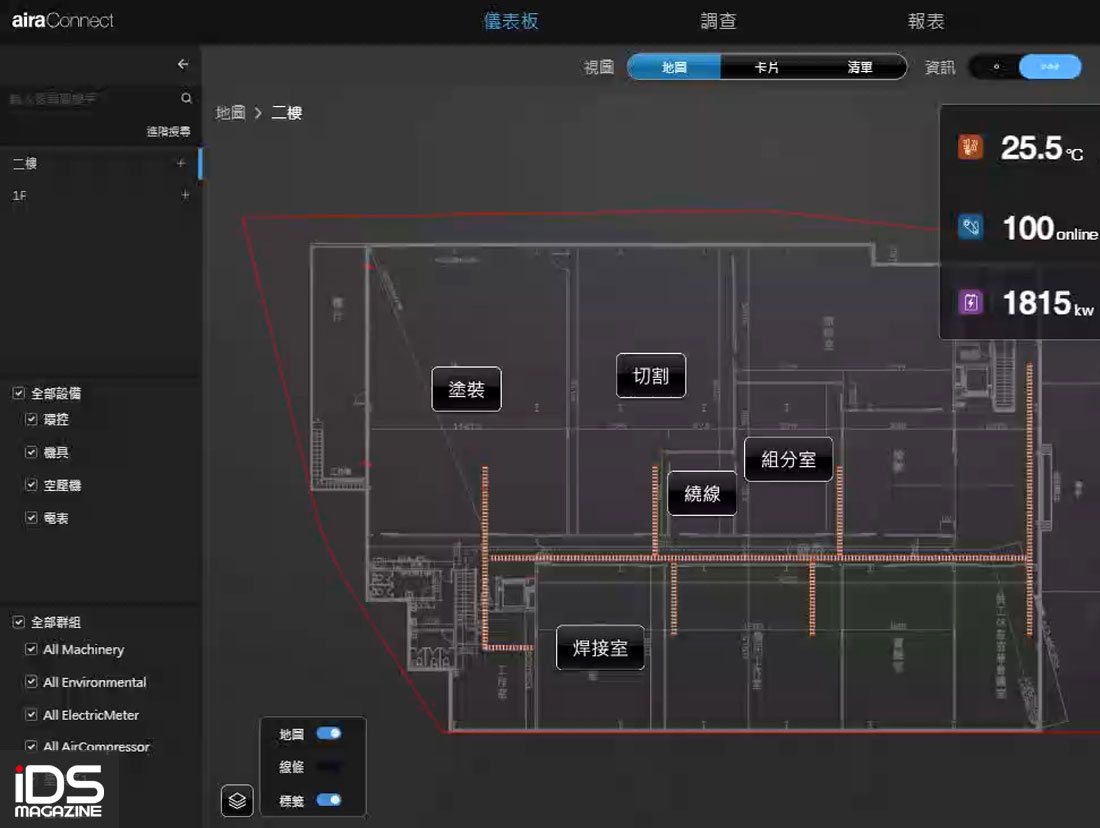Click the 切割 area label on map

click(651, 375)
